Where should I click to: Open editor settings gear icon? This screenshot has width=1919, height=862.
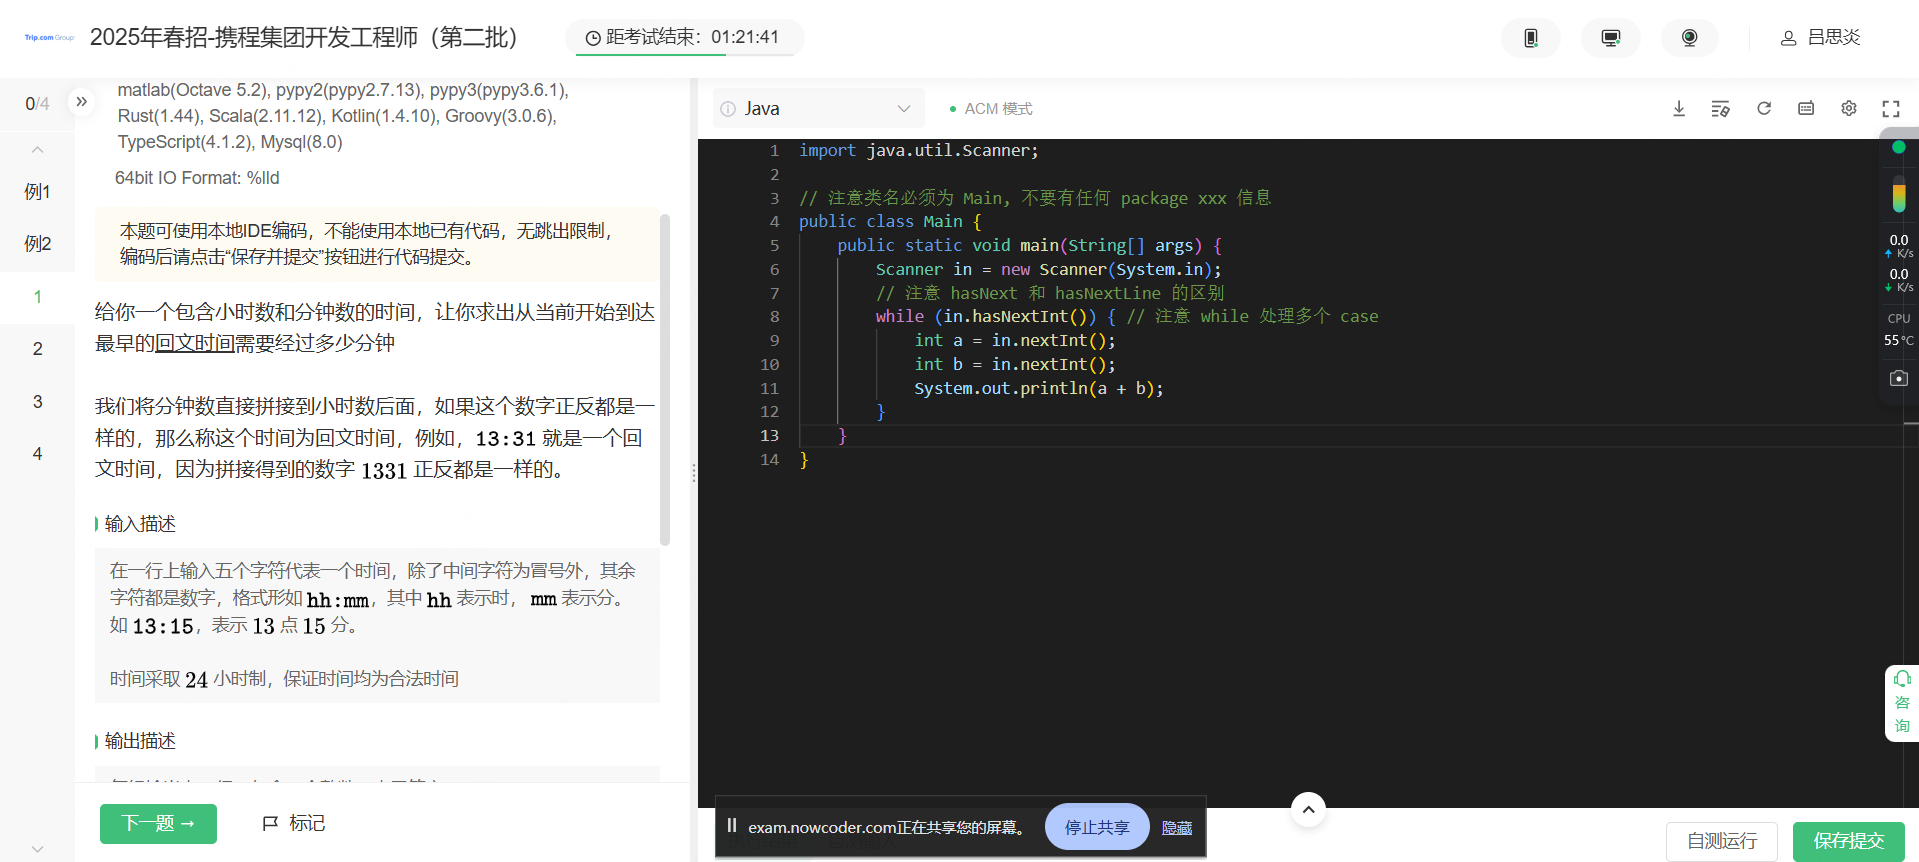(x=1849, y=108)
